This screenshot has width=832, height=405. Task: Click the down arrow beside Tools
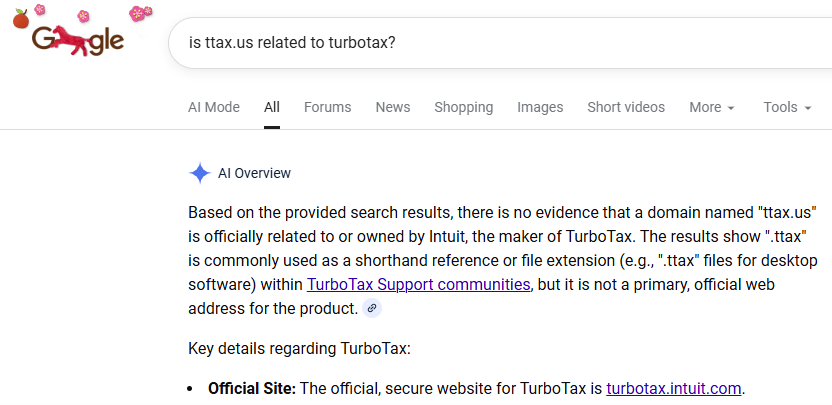807,108
